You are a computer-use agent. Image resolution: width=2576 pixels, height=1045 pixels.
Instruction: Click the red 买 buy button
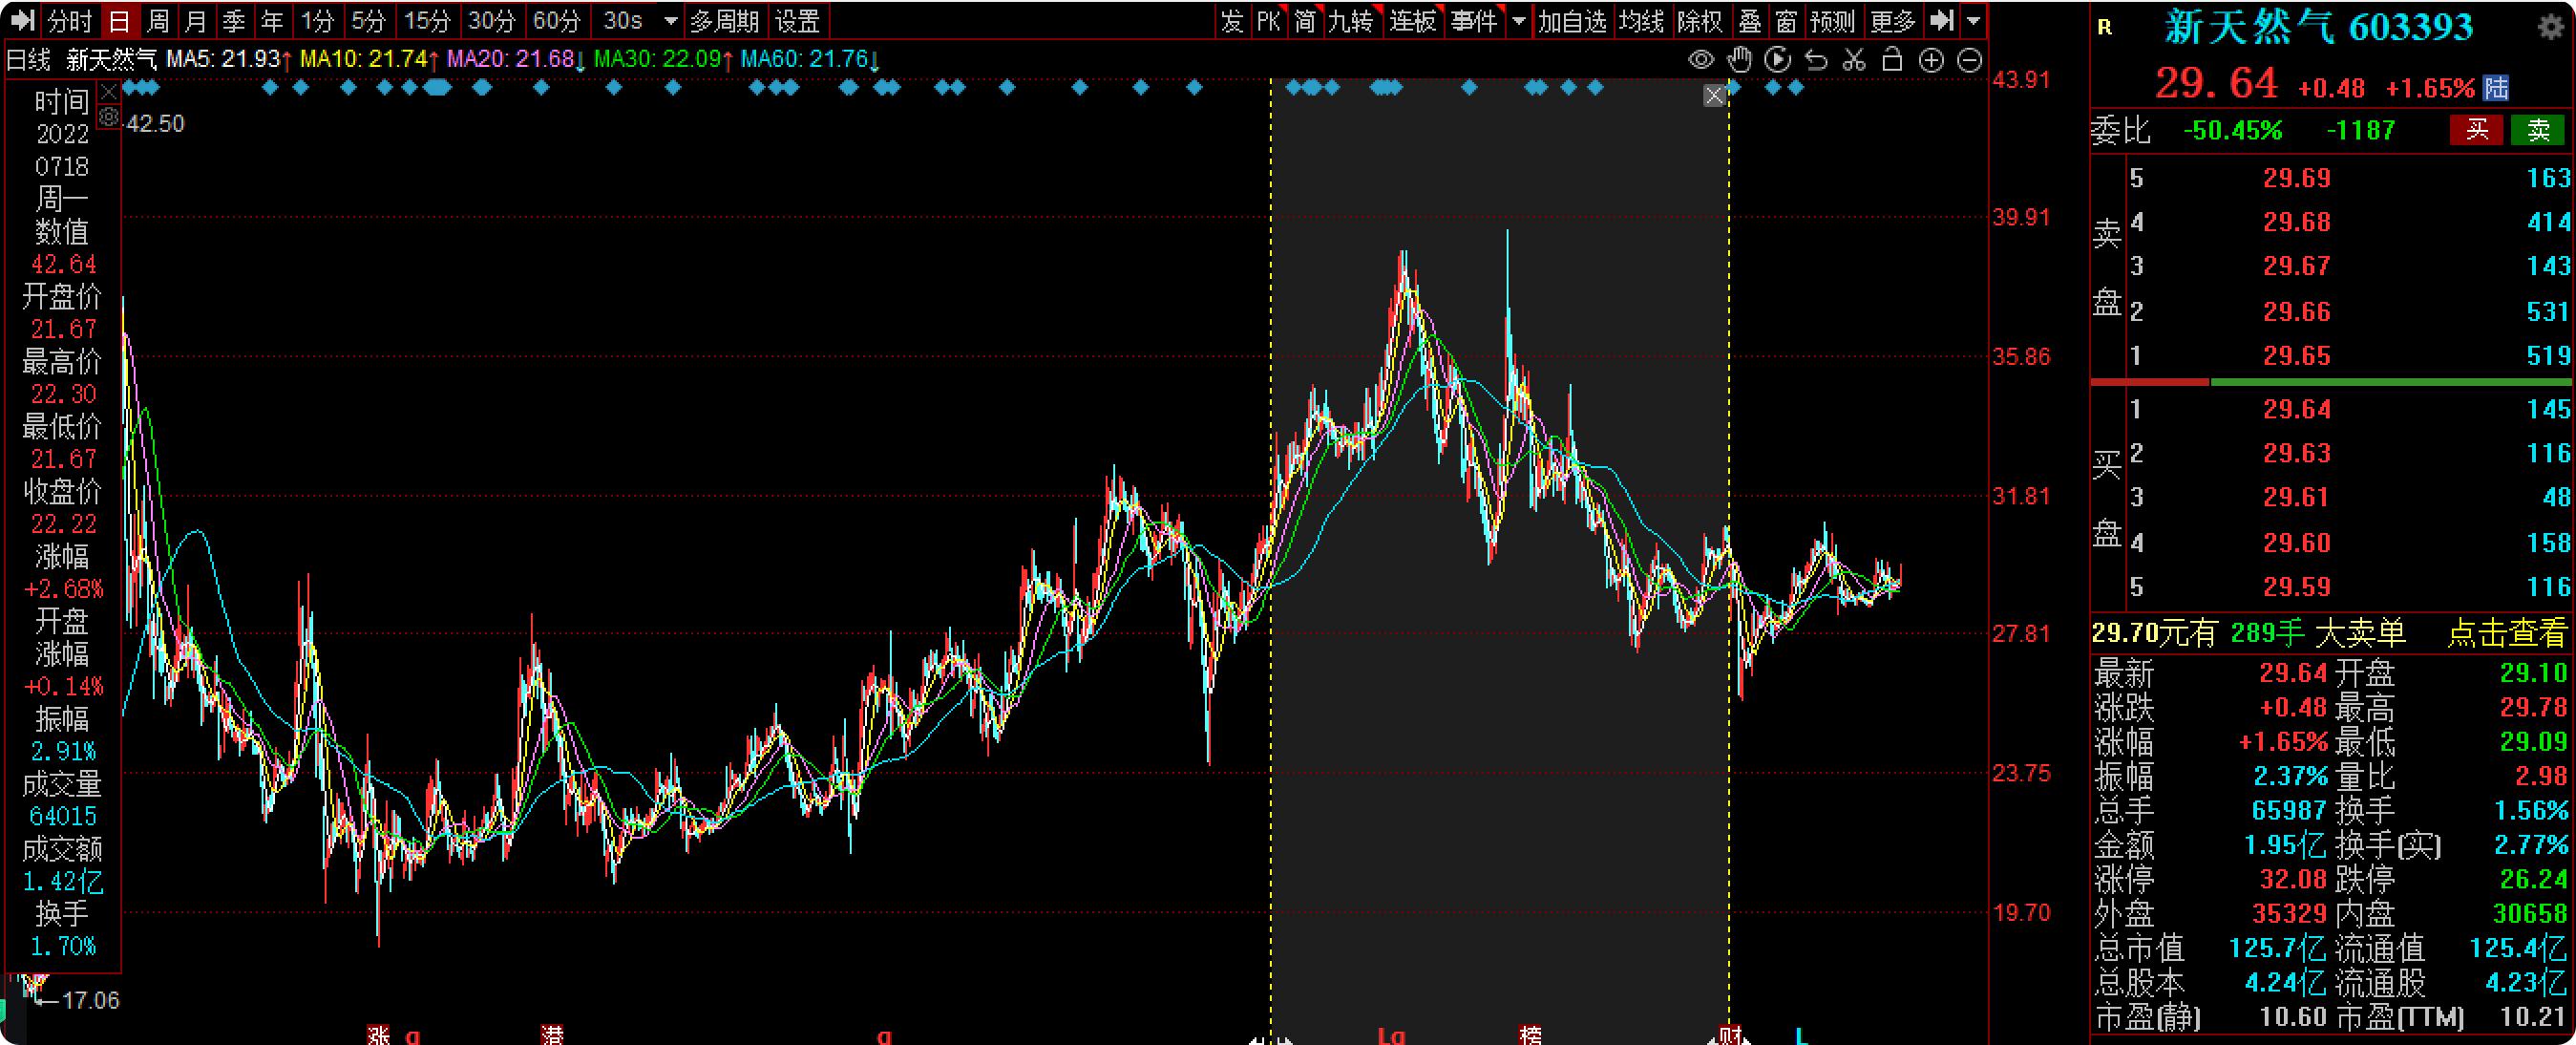[x=2476, y=130]
